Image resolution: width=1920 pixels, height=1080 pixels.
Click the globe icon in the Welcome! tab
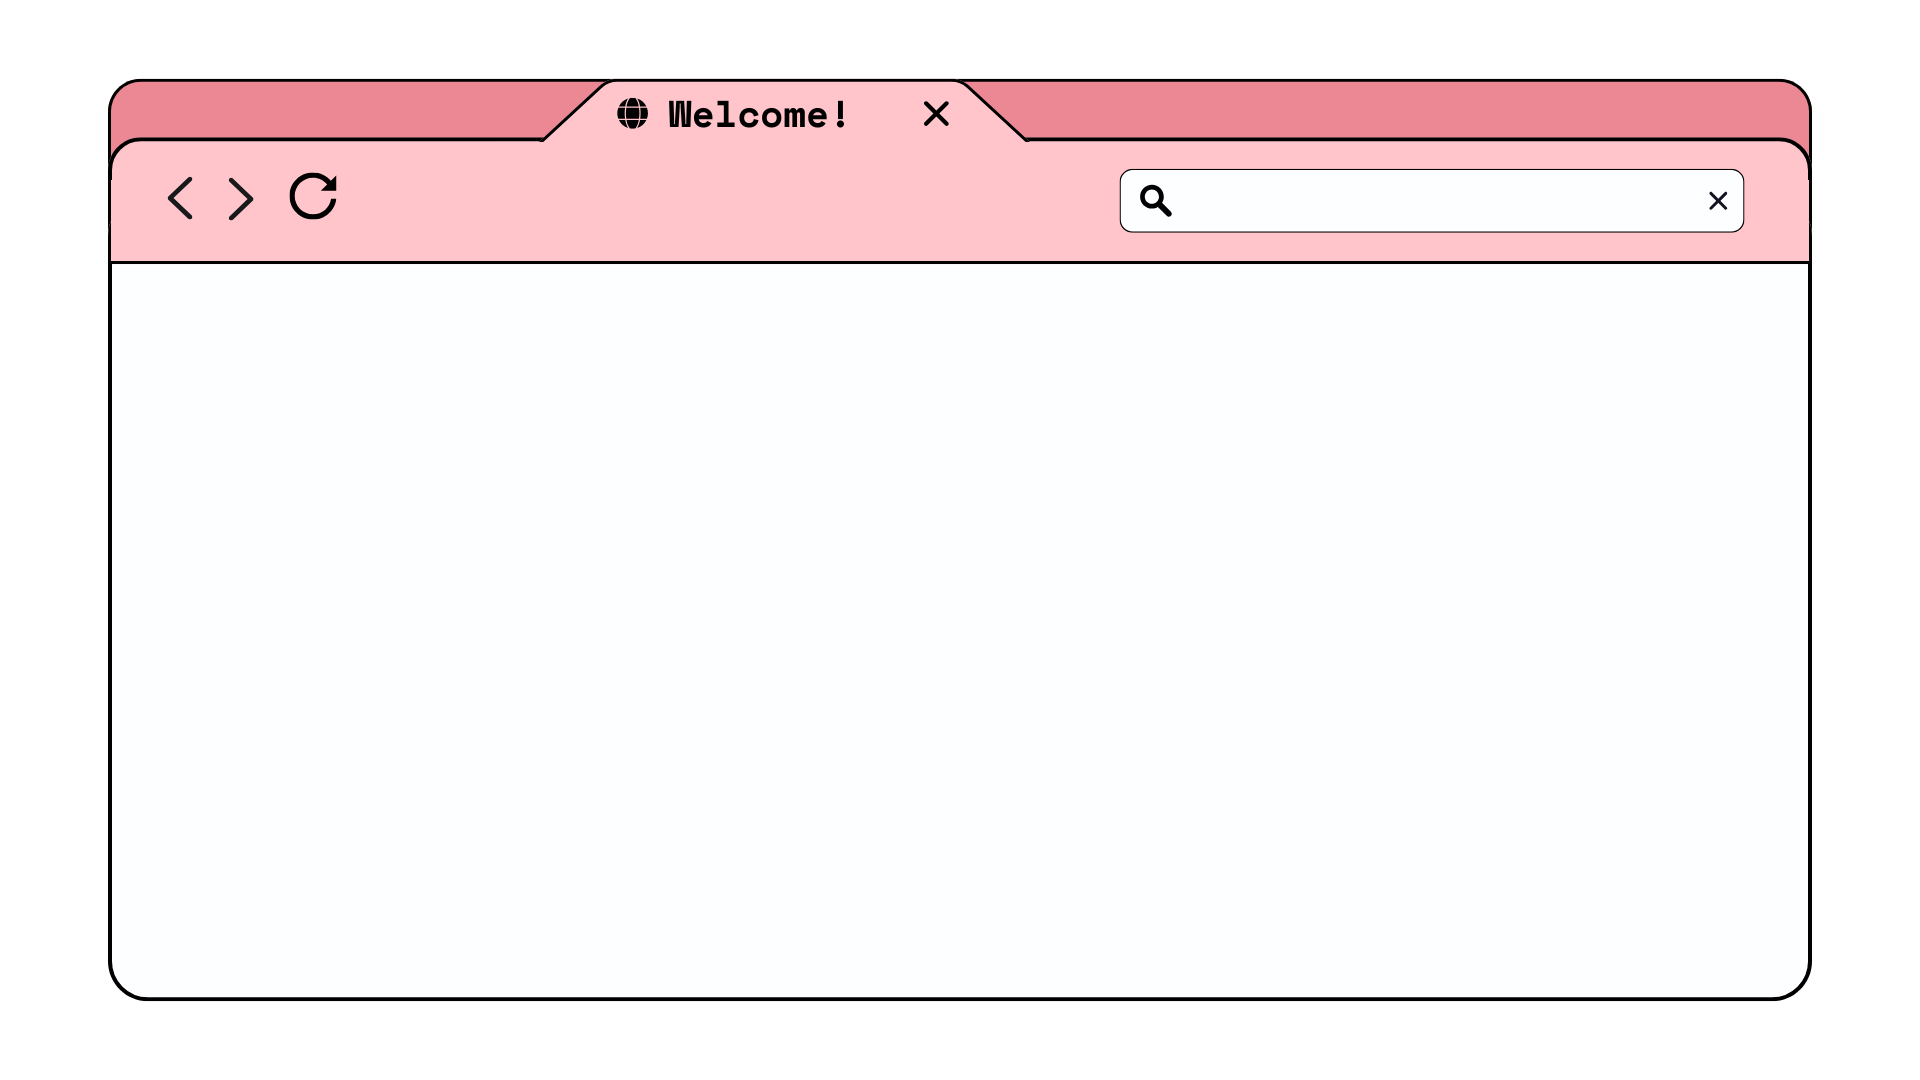[x=632, y=114]
